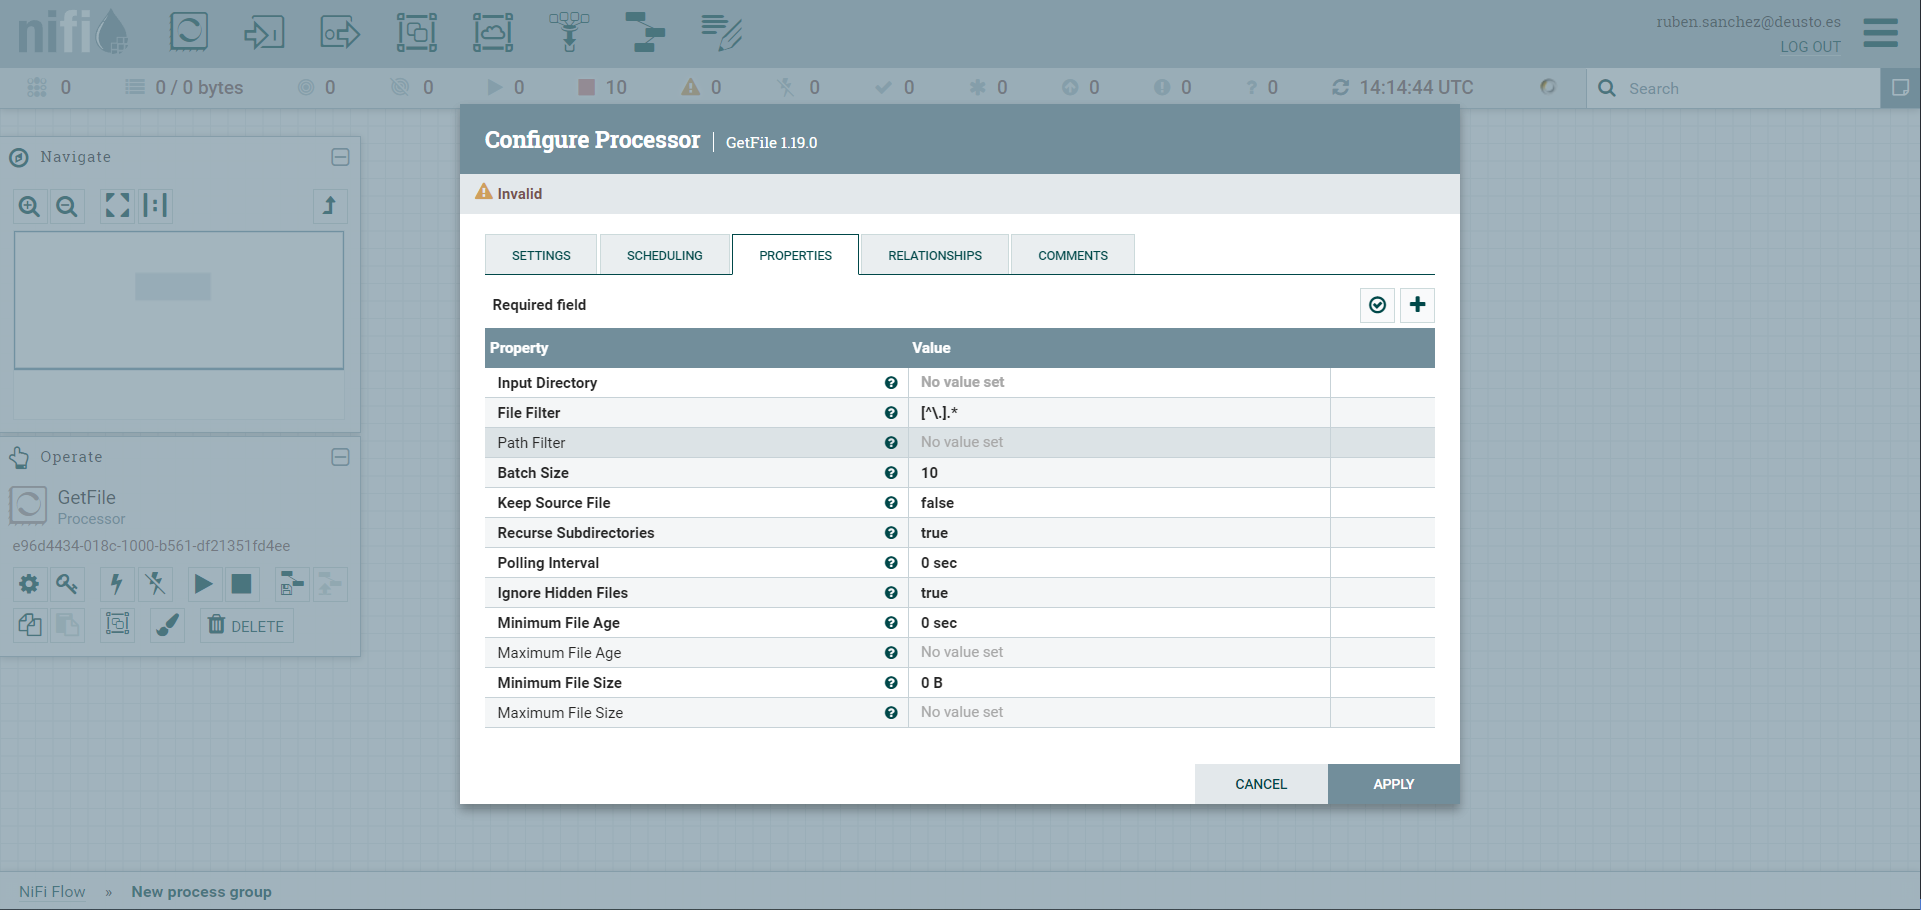Open help icon for Input Directory
The height and width of the screenshot is (910, 1921).
pos(891,383)
